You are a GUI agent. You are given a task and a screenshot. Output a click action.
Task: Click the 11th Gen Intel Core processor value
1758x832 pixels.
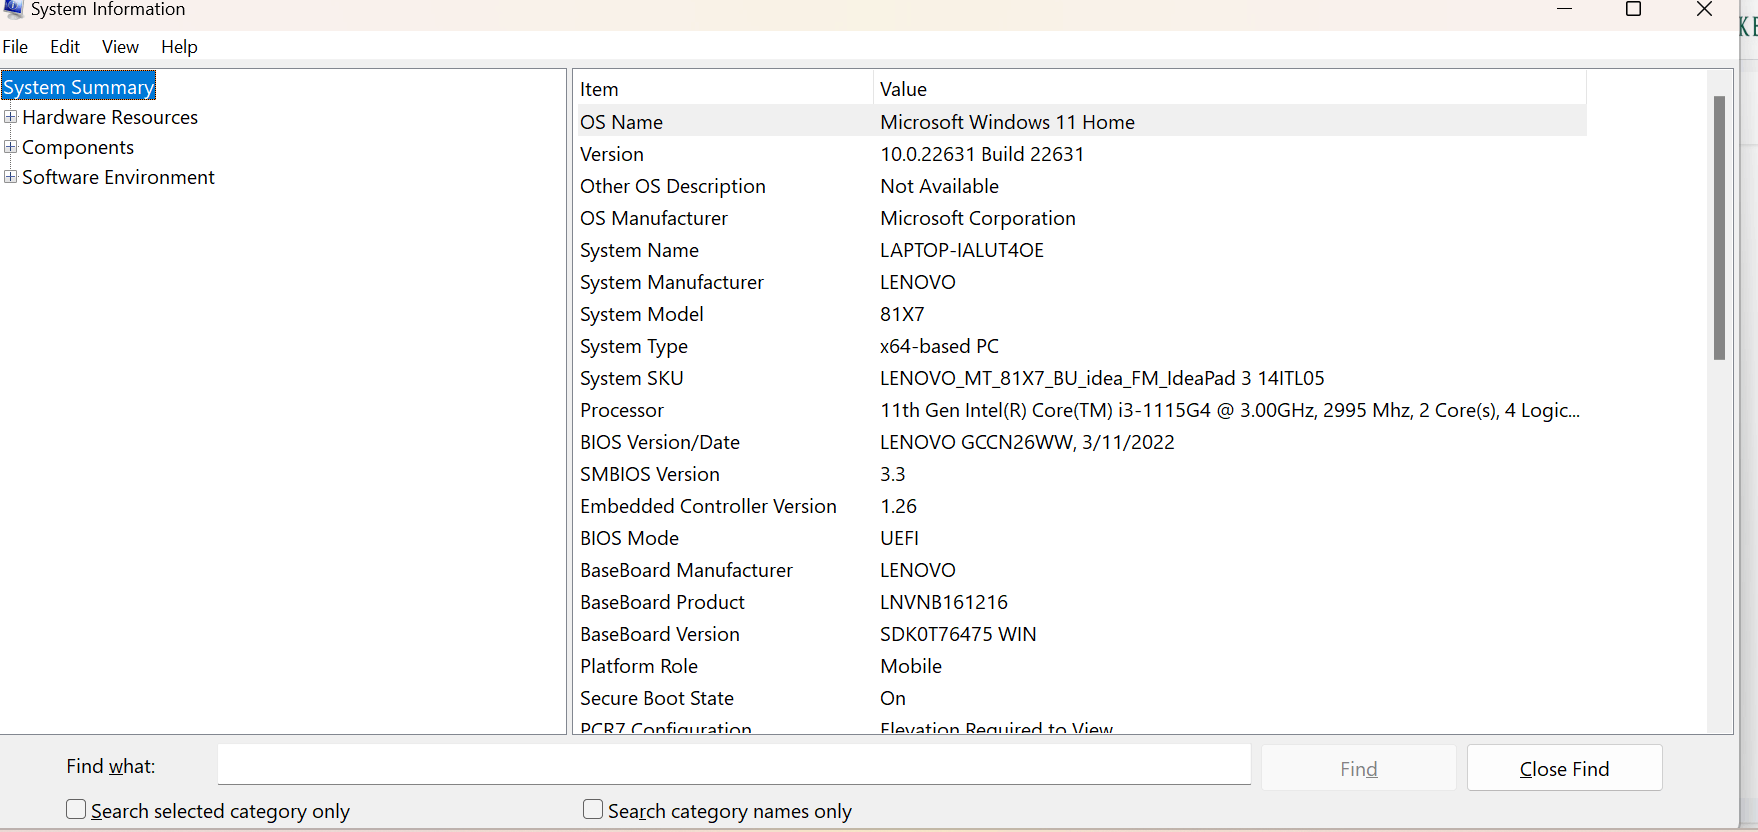click(1230, 410)
